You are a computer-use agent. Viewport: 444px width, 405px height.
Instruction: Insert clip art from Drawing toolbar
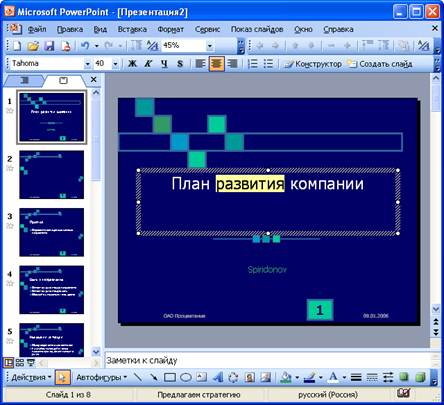click(249, 377)
